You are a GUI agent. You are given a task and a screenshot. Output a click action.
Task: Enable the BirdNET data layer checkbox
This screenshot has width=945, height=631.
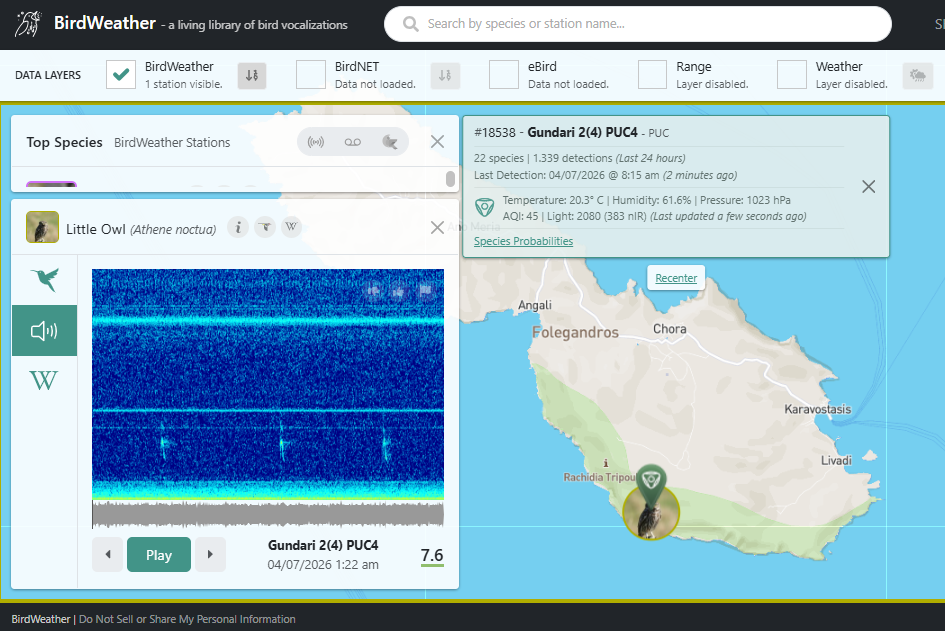pyautogui.click(x=311, y=75)
